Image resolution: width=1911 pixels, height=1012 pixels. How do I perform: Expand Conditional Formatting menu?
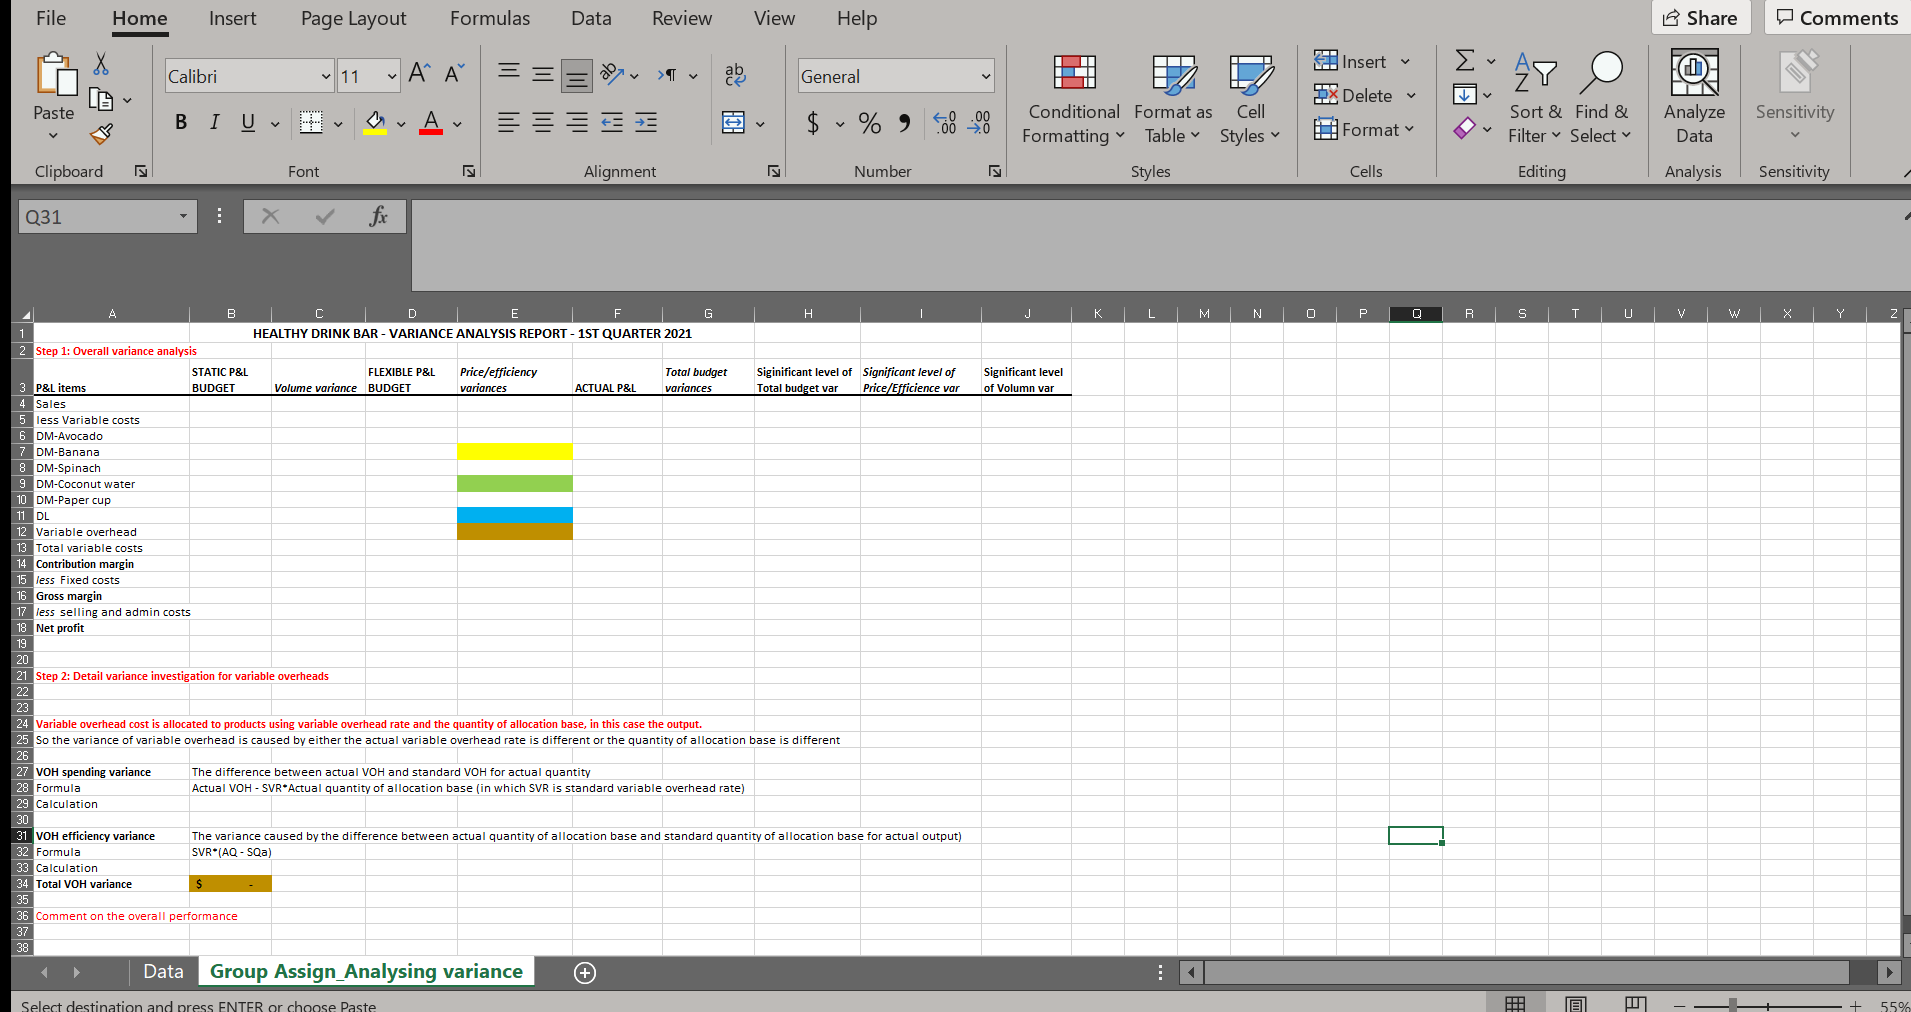1074,98
